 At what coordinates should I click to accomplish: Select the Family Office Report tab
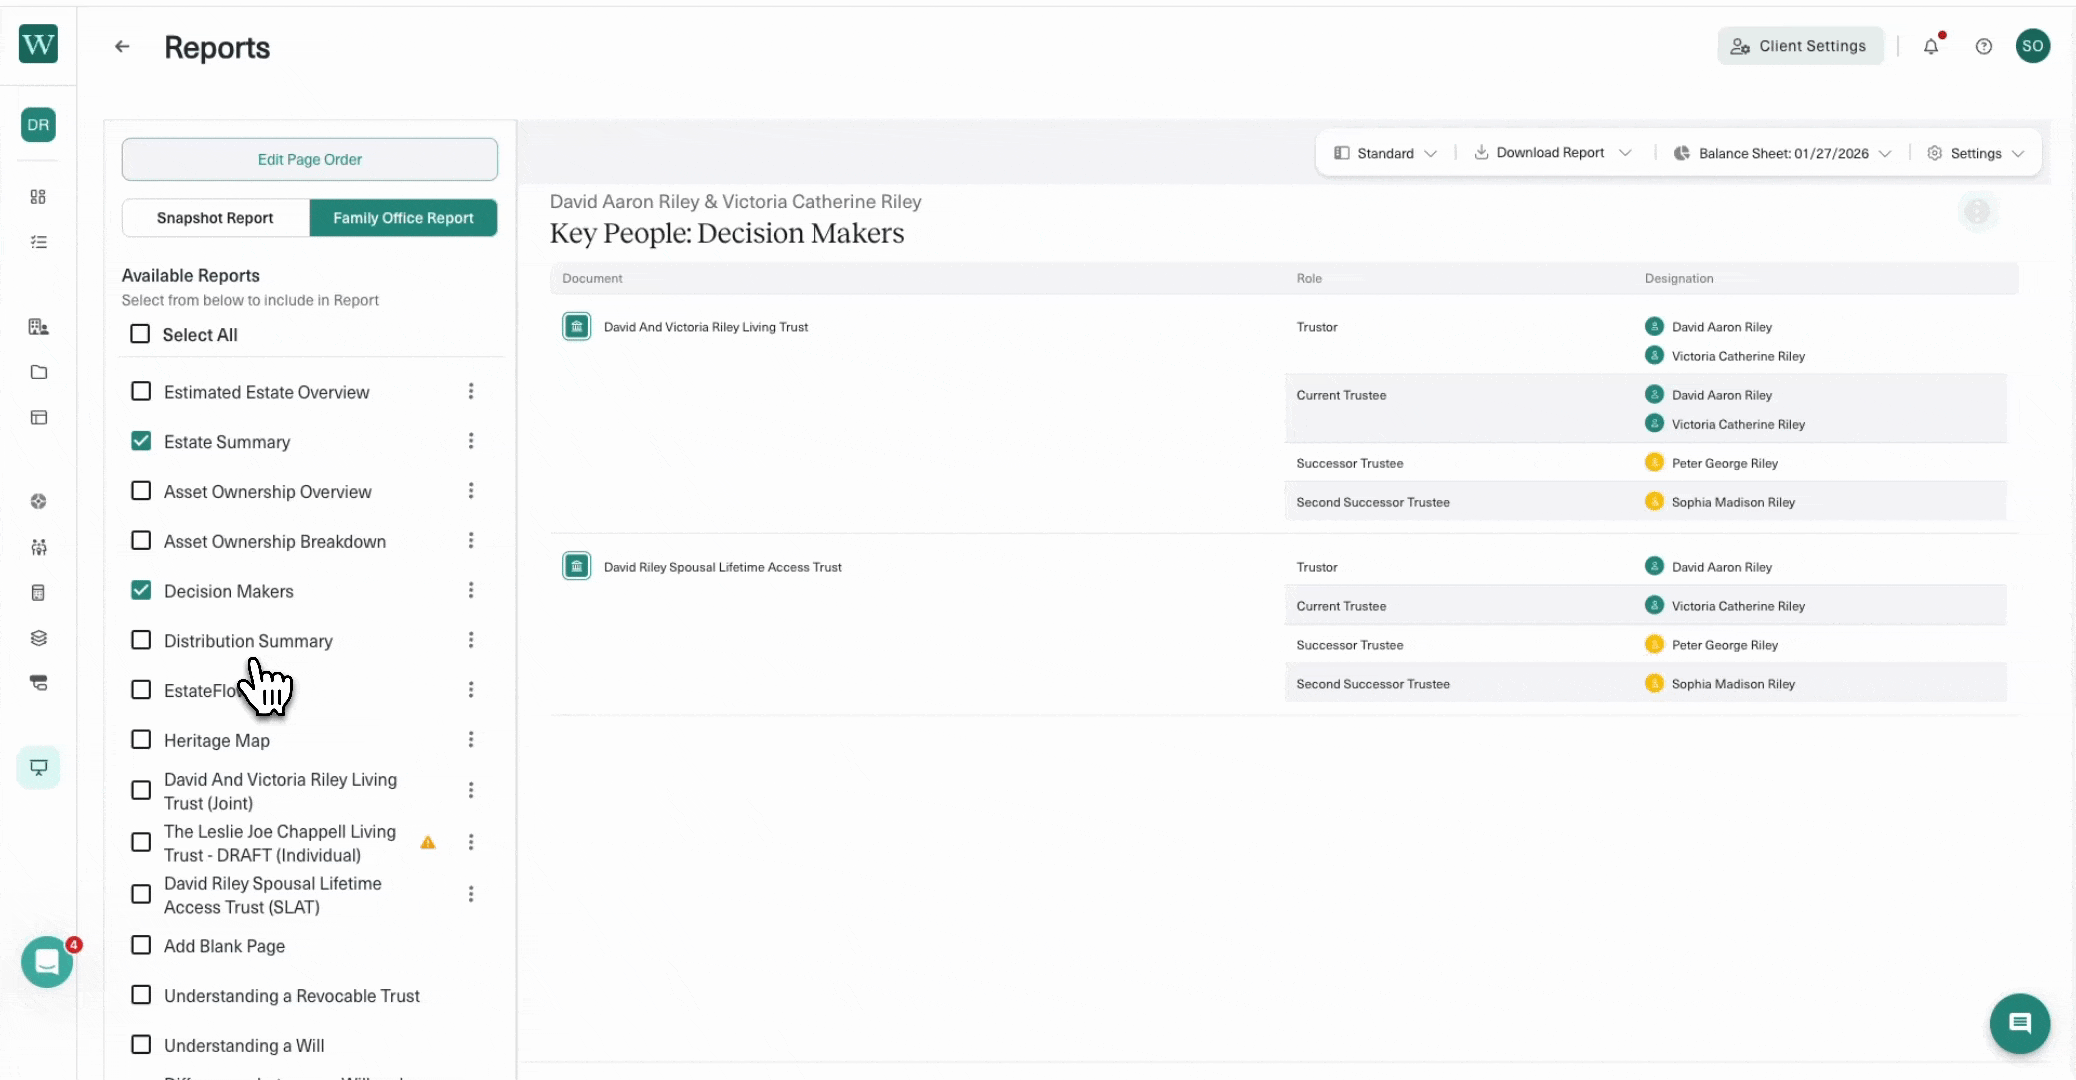403,218
